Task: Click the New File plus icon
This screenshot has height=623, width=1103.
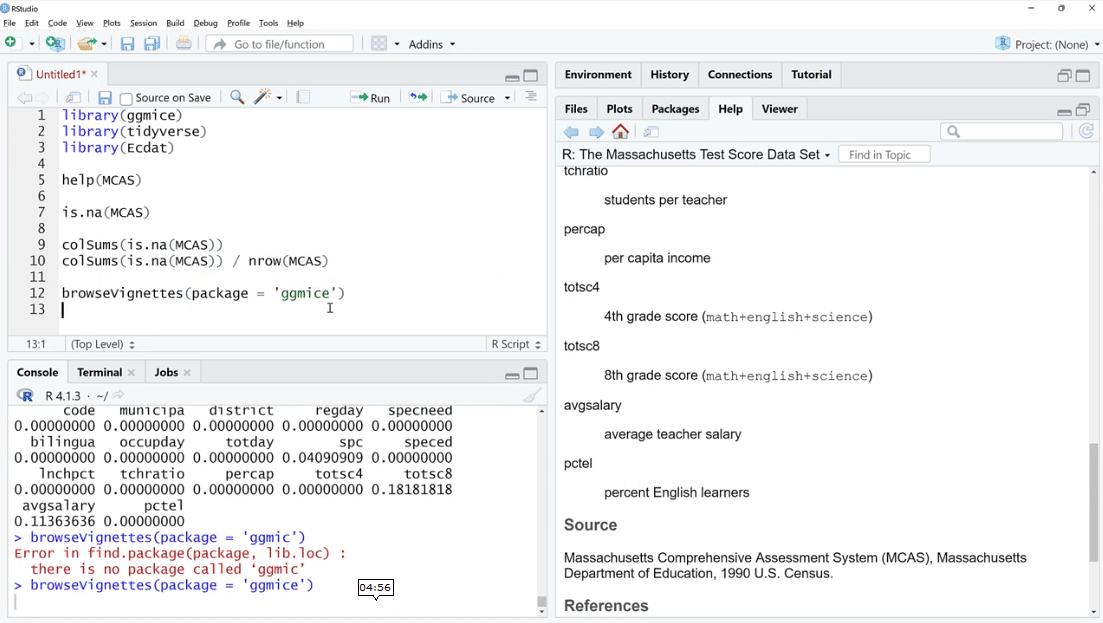Action: 11,43
